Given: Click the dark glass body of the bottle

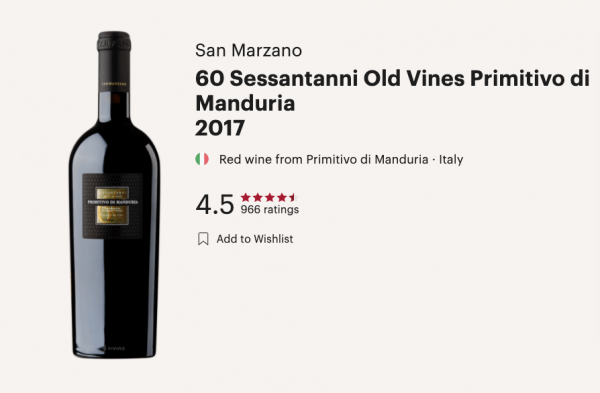Looking at the screenshot, I should point(114,291).
